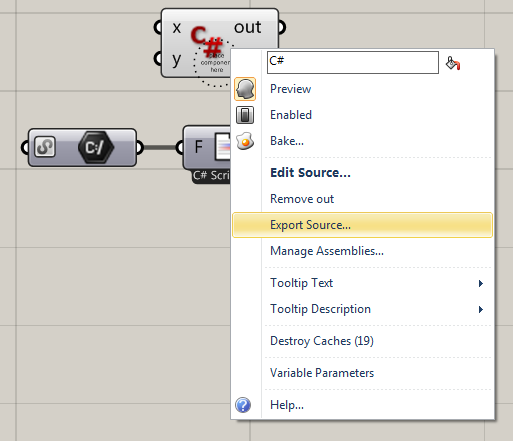
Task: Expand the Tooltip Description submenu arrow
Action: tap(481, 309)
